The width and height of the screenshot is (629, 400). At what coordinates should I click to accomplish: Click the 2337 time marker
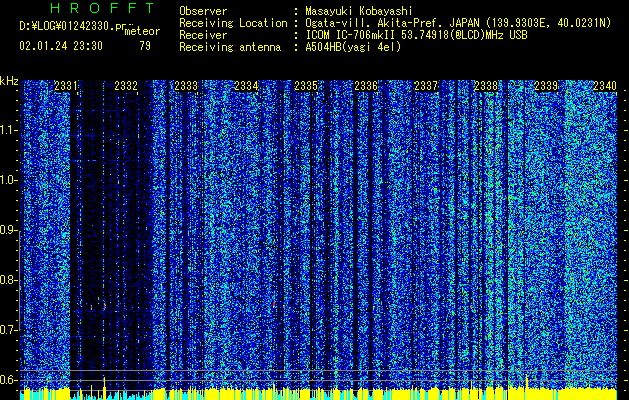click(x=426, y=86)
